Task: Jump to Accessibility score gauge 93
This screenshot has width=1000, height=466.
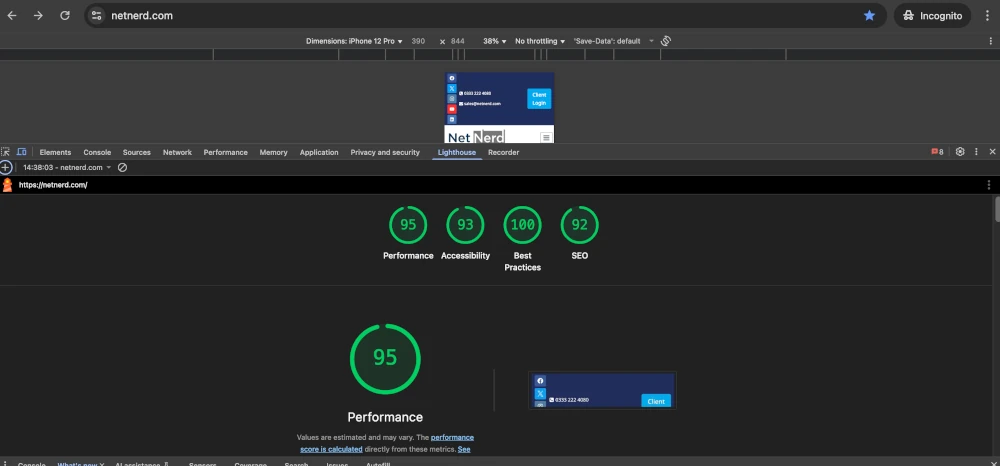Action: click(x=465, y=225)
